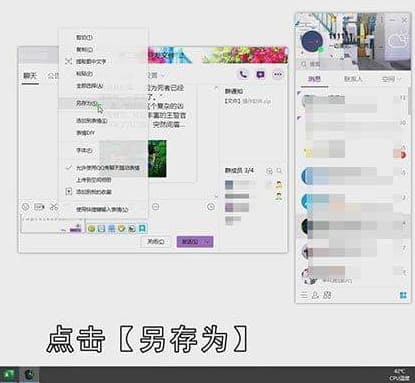Screen dimensions: 415x383
Task: Click the add member icon beside group members
Action: tap(269, 171)
